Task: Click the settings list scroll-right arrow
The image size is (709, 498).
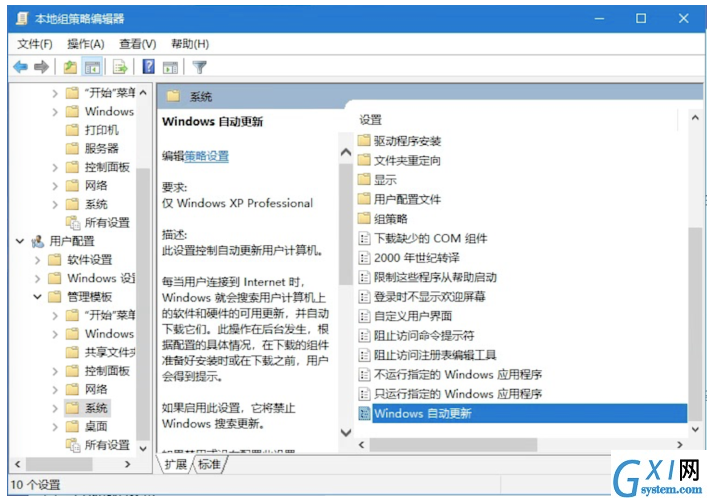Action: [x=680, y=445]
